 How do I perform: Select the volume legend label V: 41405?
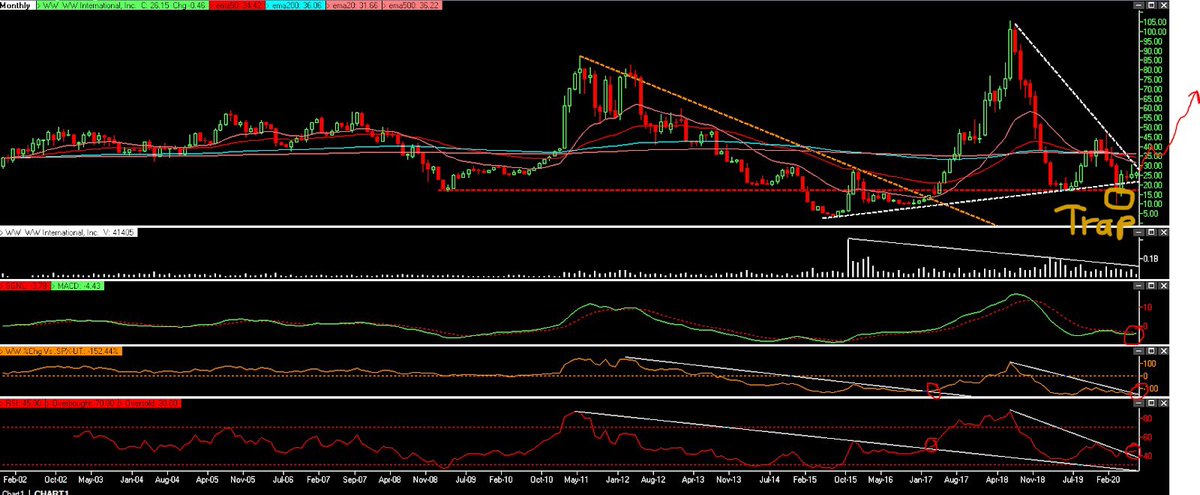[x=68, y=232]
